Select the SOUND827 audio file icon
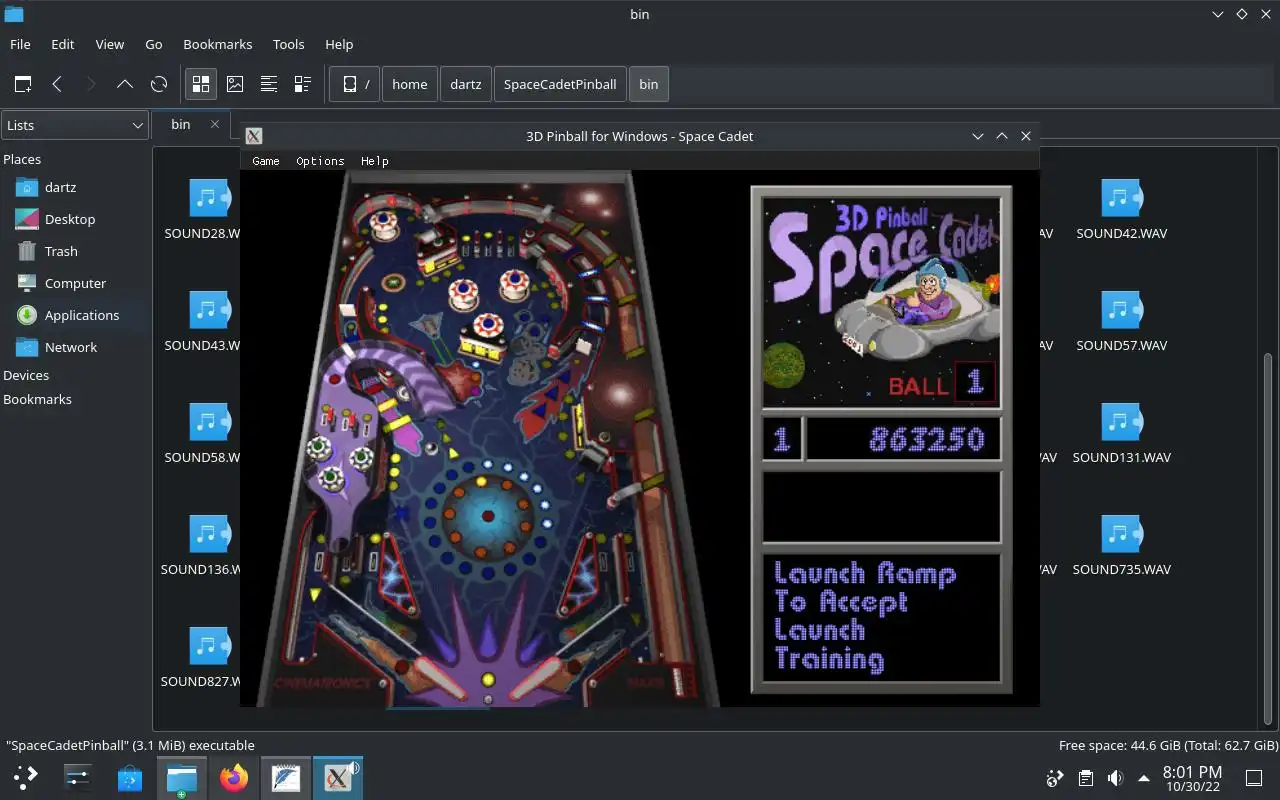Image resolution: width=1280 pixels, height=800 pixels. (x=209, y=646)
